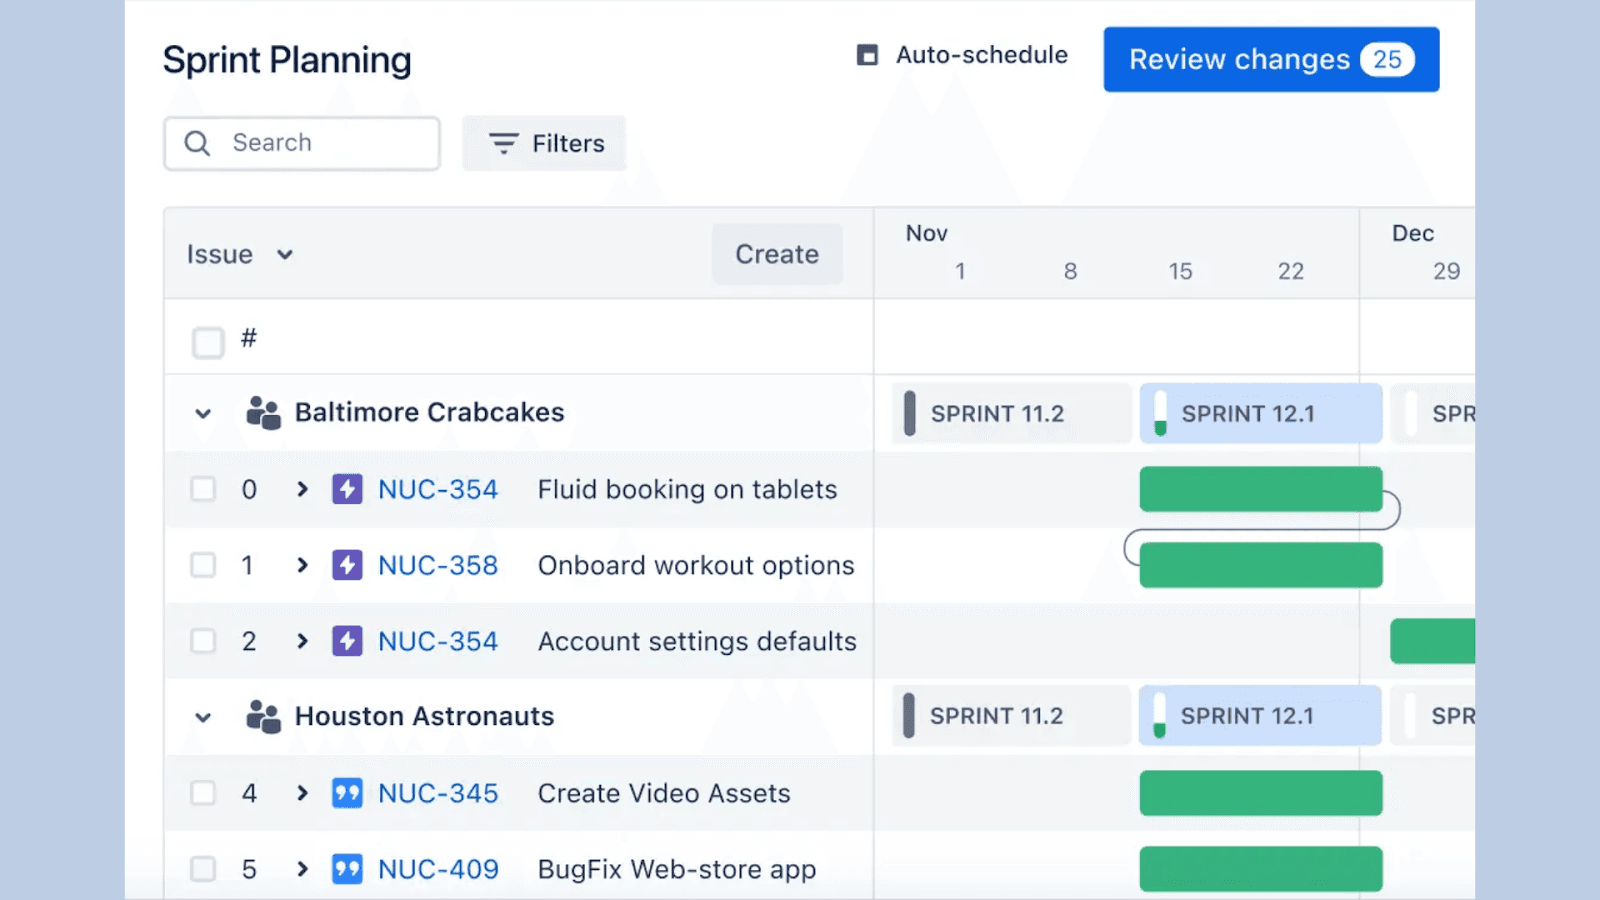
Task: Click the 25 changes count badge
Action: click(1387, 59)
